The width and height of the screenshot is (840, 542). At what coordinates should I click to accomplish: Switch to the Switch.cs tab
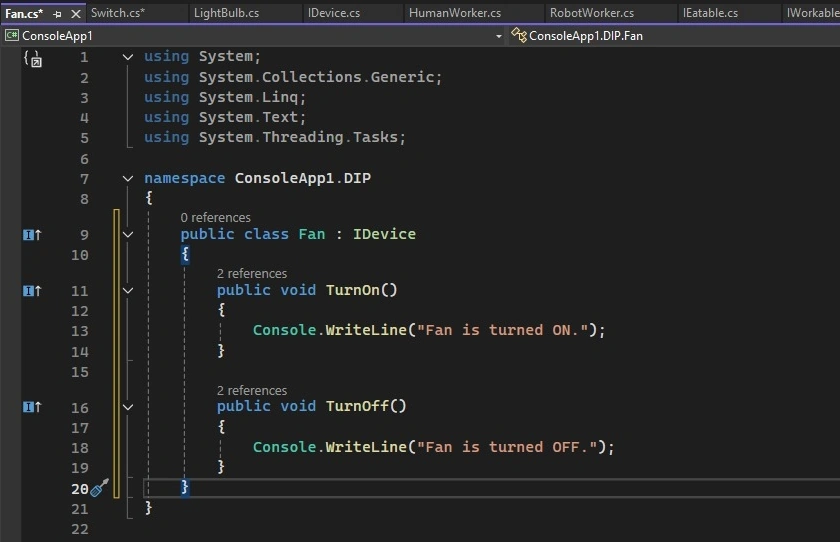click(x=118, y=13)
